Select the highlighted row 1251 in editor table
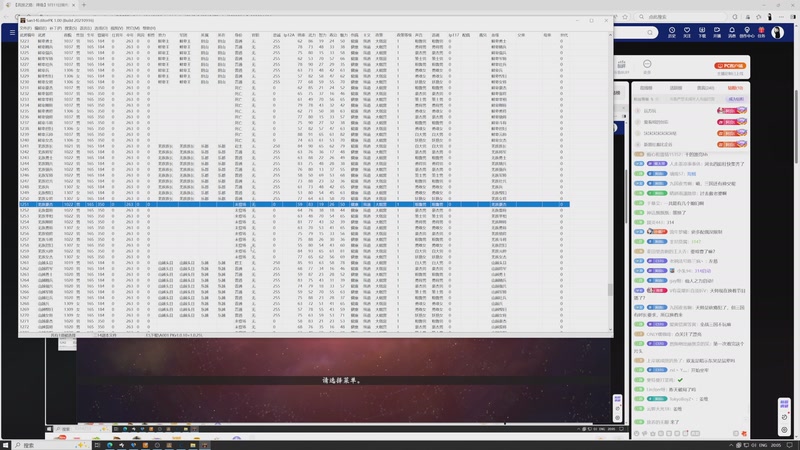The image size is (800, 450). 294,204
